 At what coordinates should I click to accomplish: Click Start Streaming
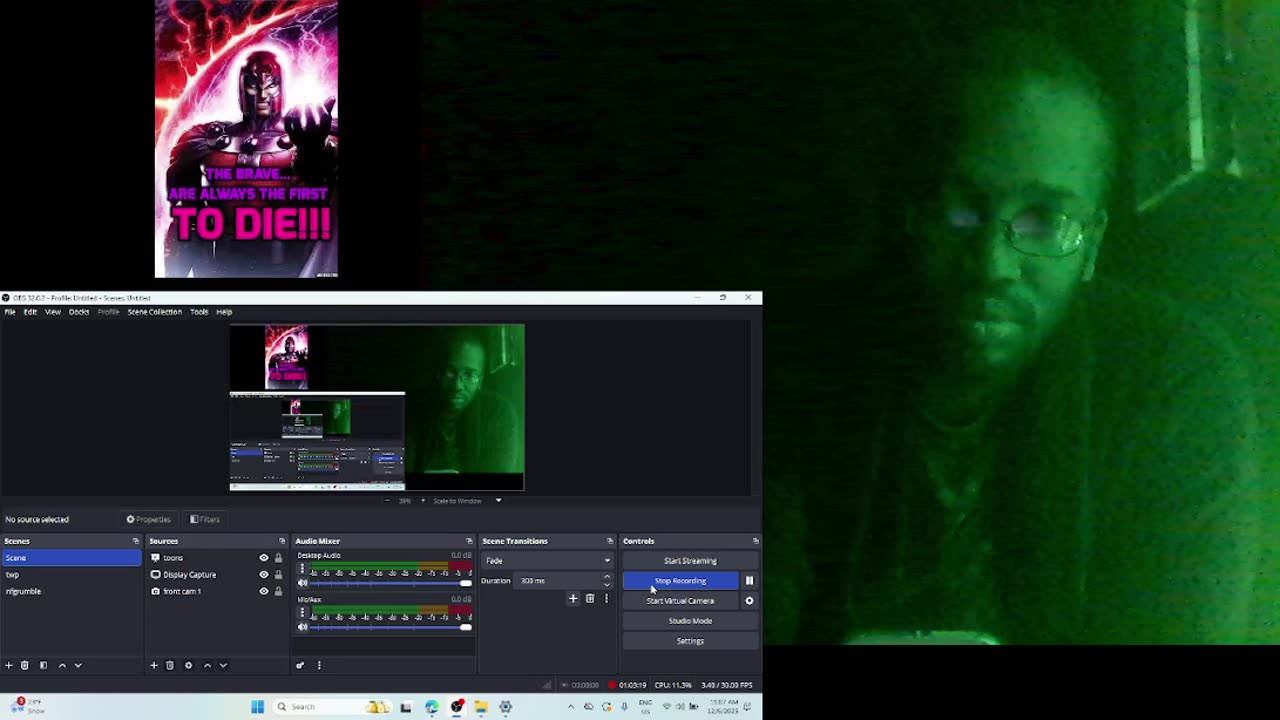click(x=690, y=561)
